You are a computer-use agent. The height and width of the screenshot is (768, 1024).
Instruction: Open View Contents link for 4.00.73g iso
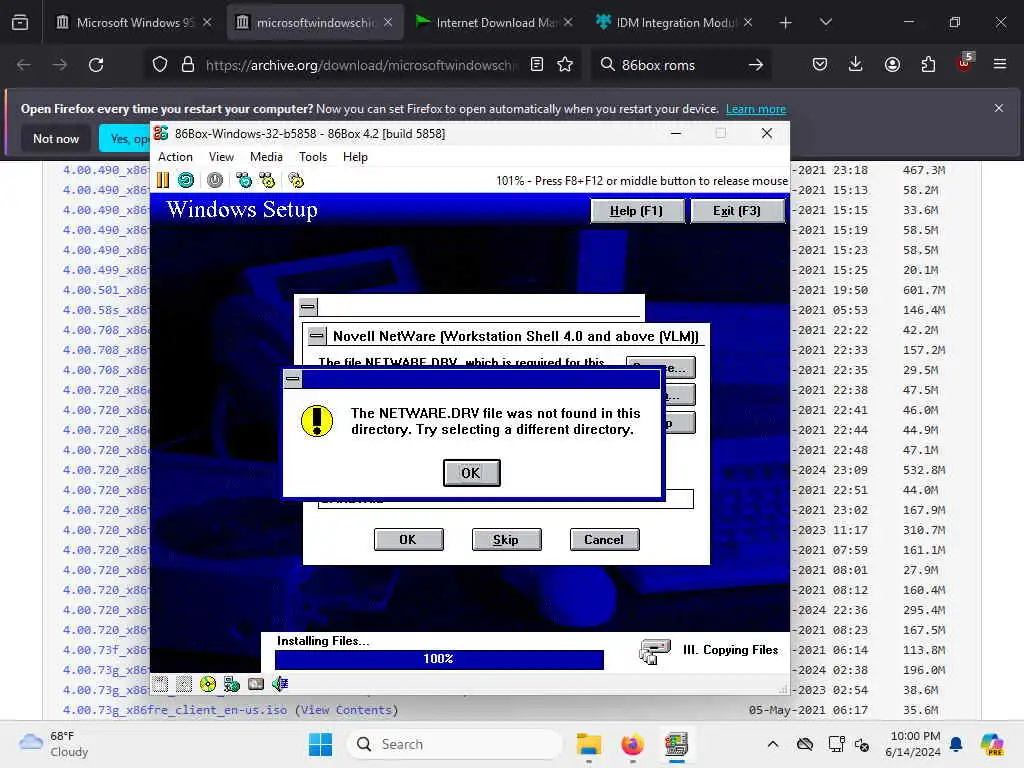pos(346,710)
